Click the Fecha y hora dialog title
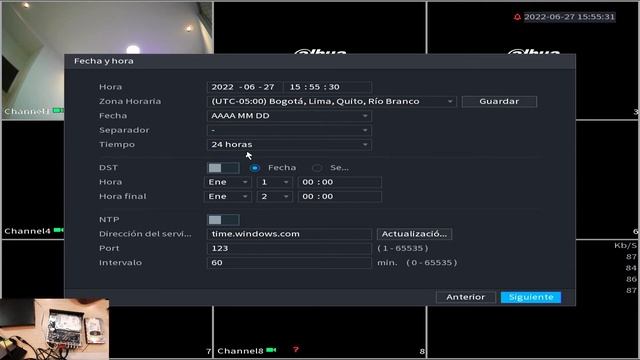Viewport: 640px width, 360px height. click(x=104, y=61)
